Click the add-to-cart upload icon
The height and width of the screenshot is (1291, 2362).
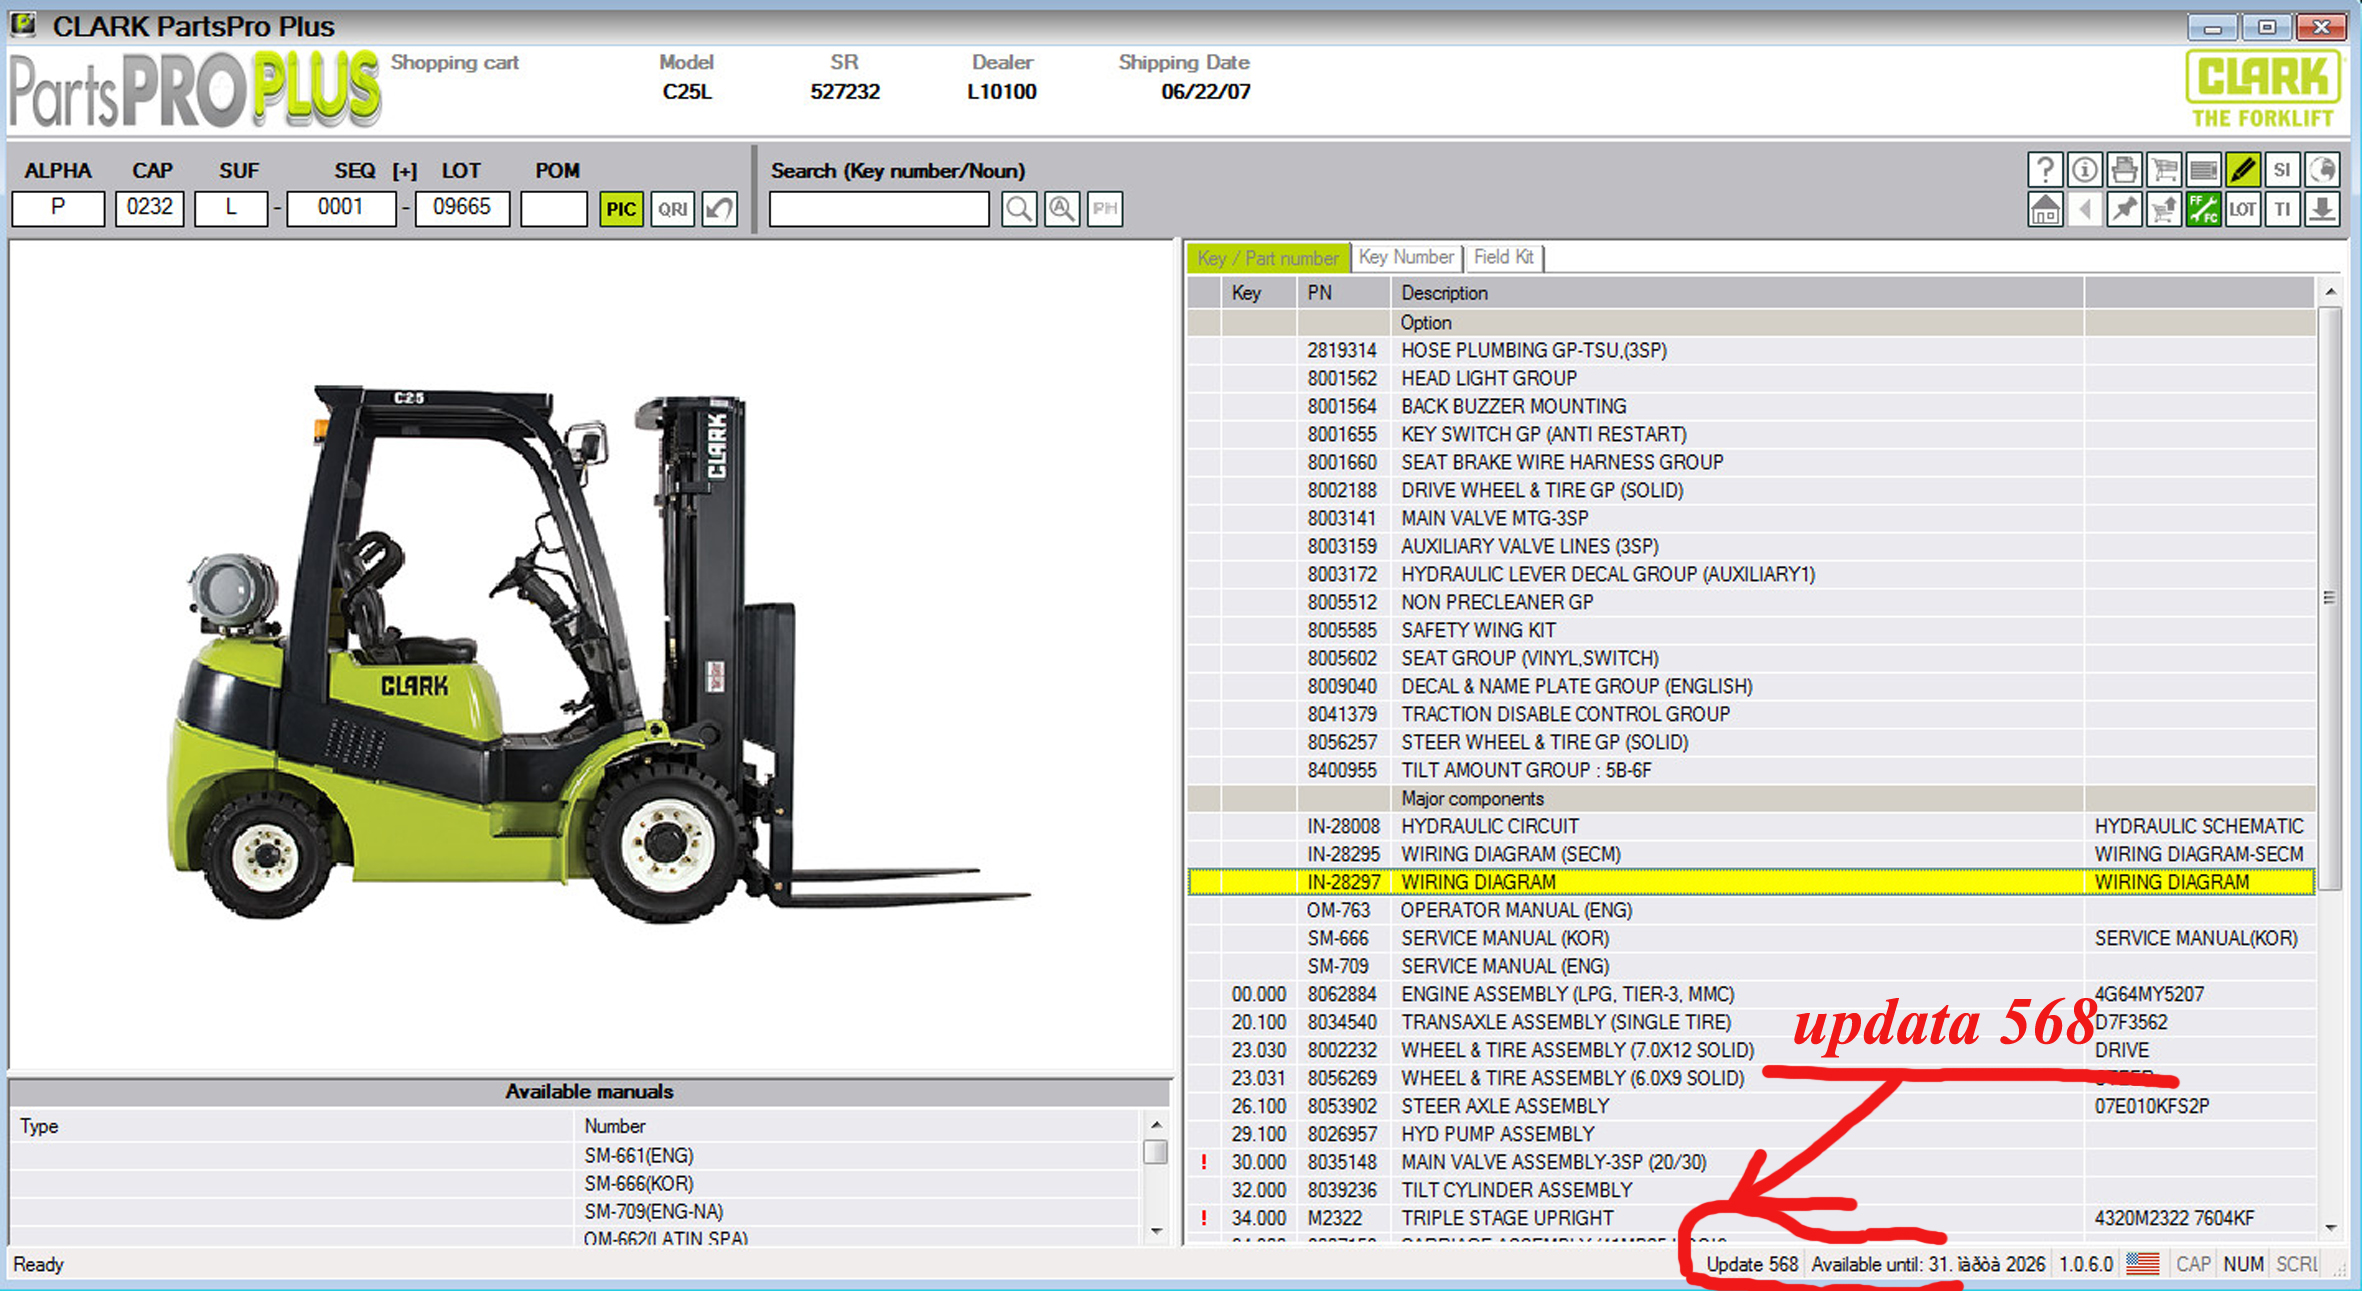point(2164,210)
